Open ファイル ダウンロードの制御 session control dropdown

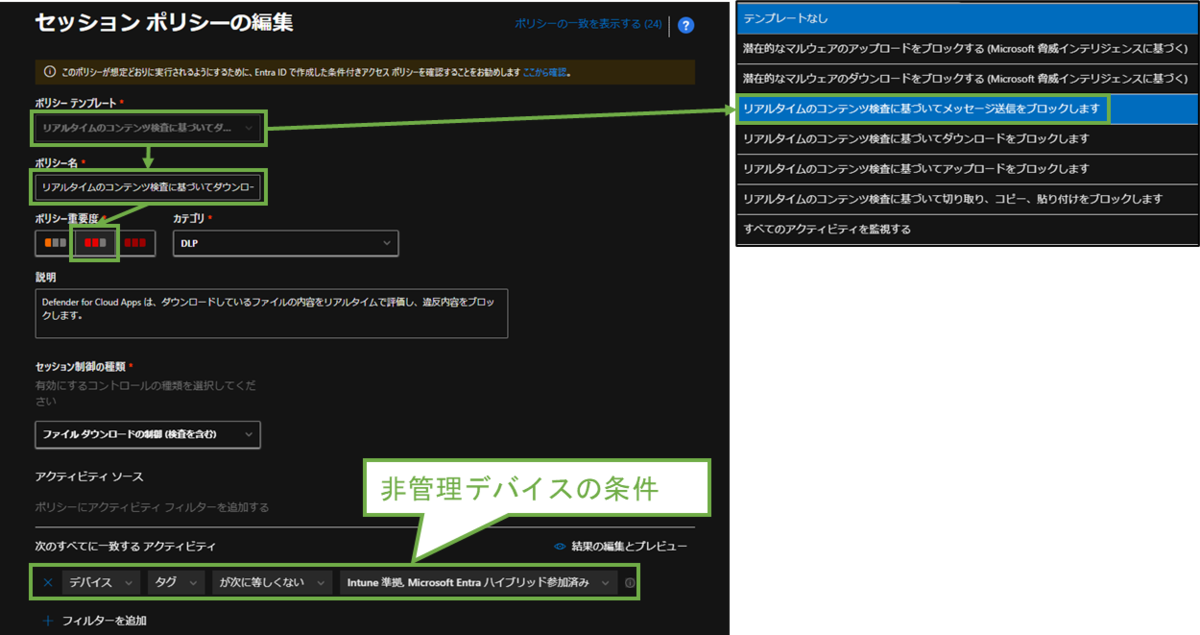coord(147,434)
